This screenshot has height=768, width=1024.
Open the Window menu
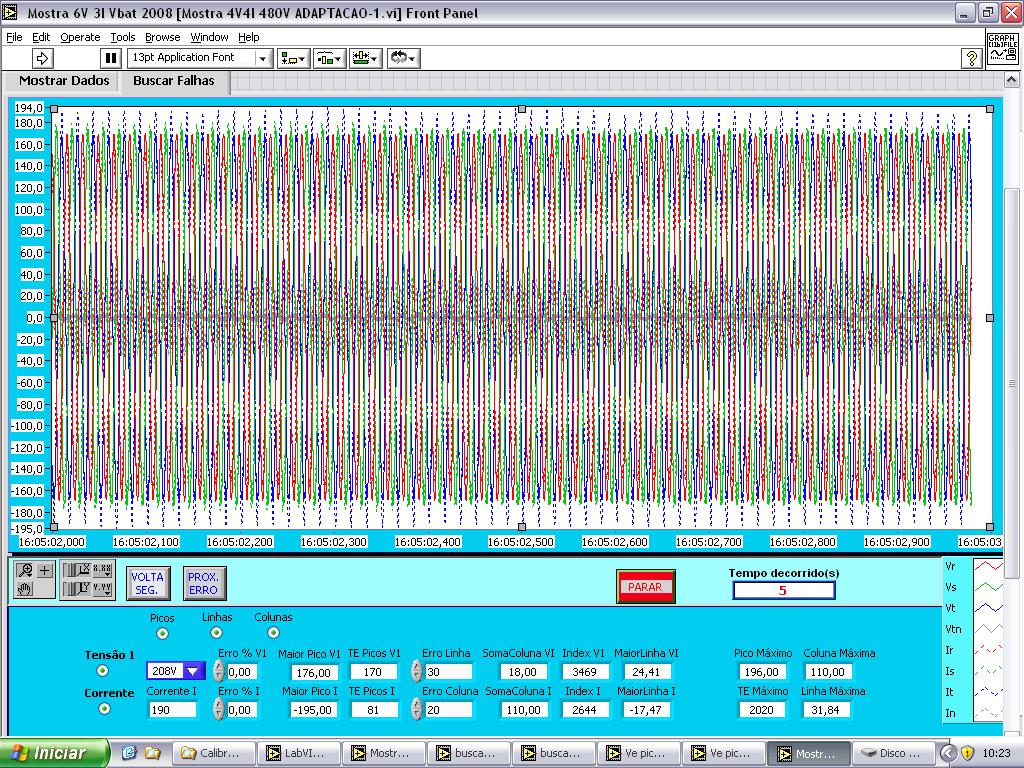coord(210,37)
